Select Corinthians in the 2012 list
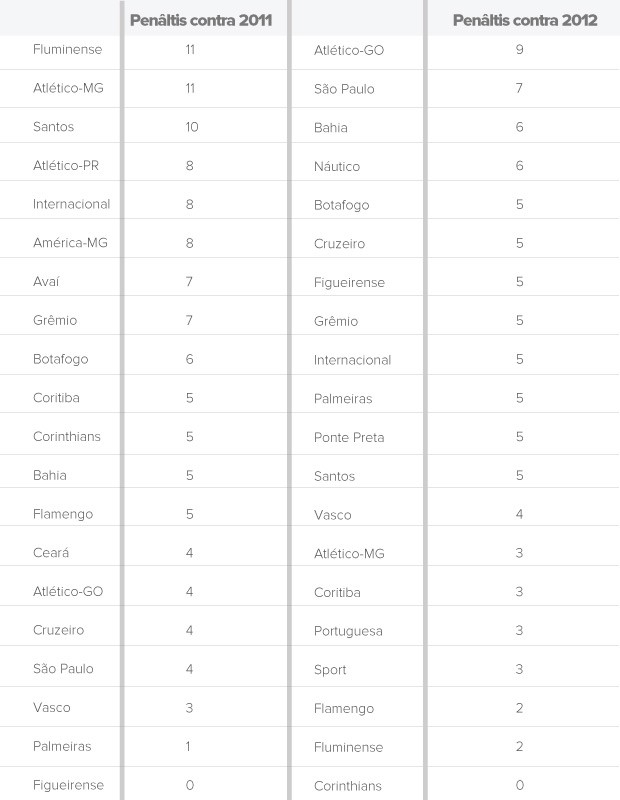This screenshot has height=800, width=620. [348, 786]
